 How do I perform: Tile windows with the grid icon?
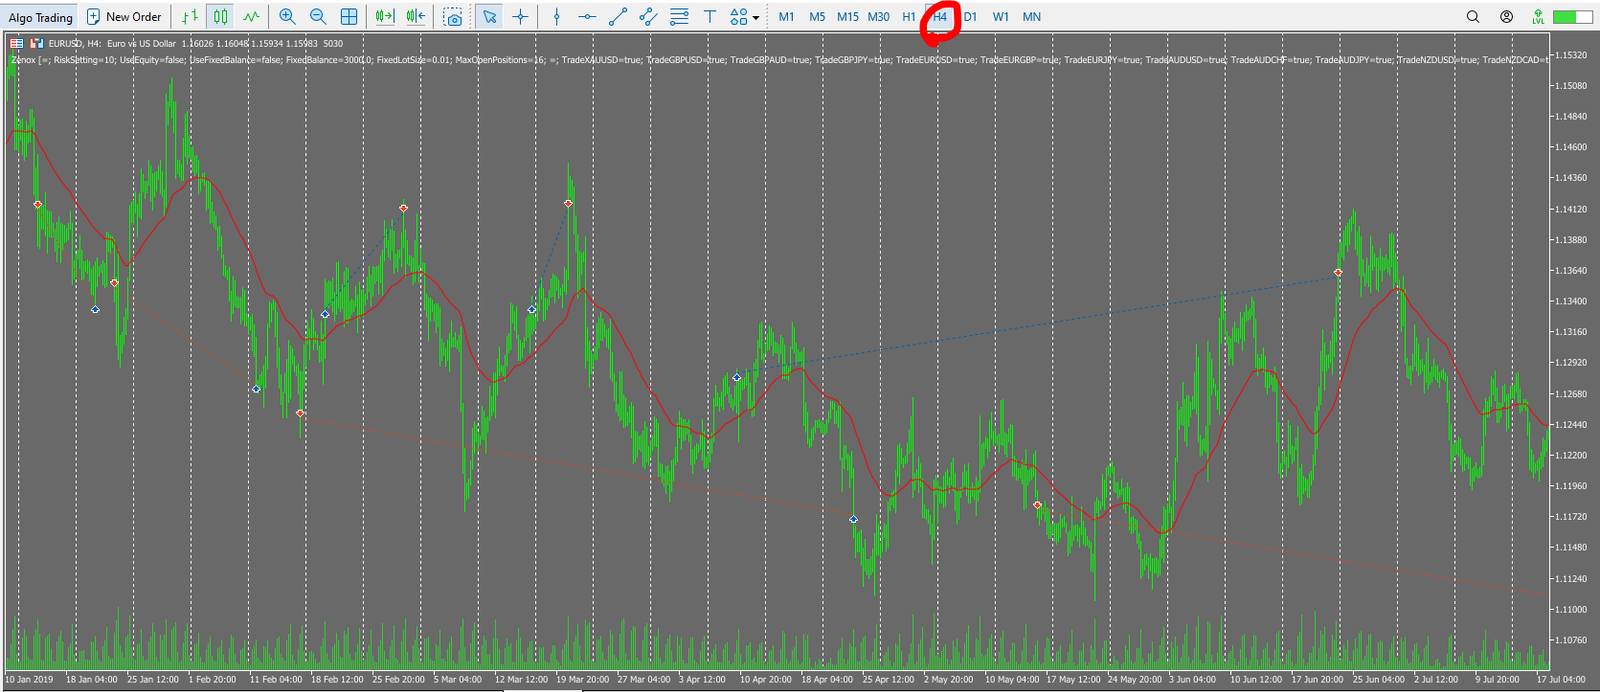coord(349,17)
